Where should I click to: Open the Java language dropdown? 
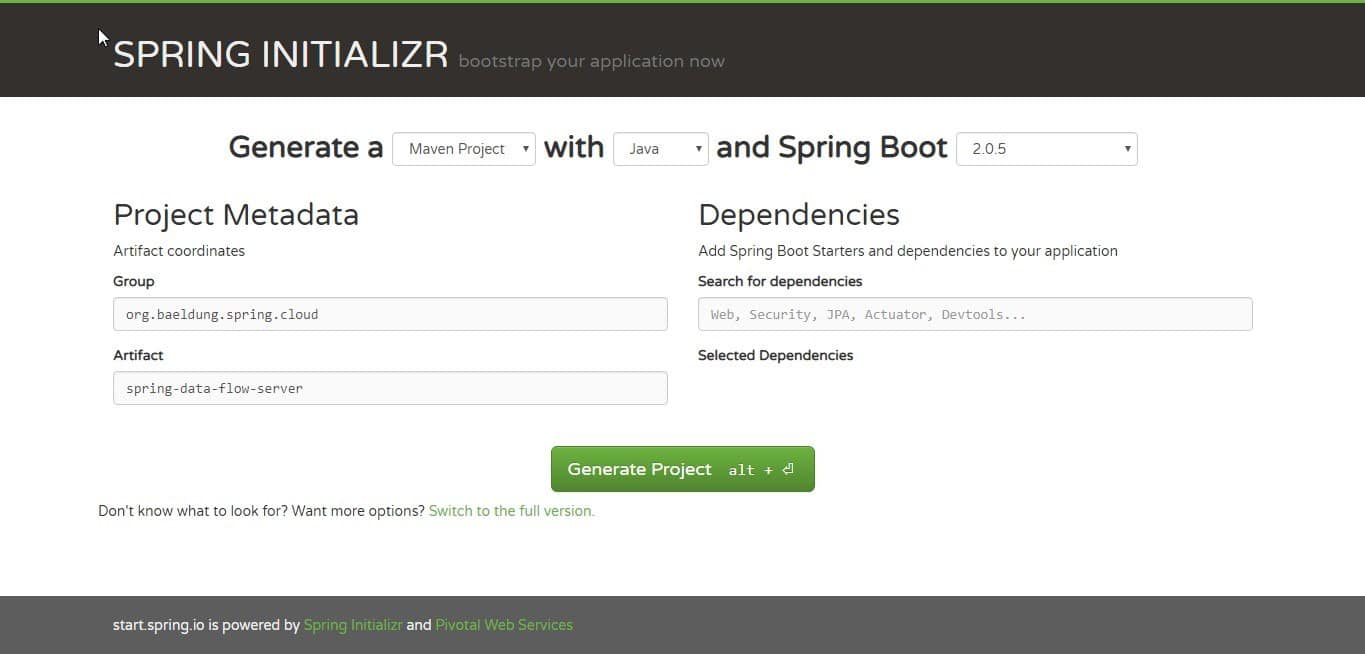pyautogui.click(x=661, y=149)
